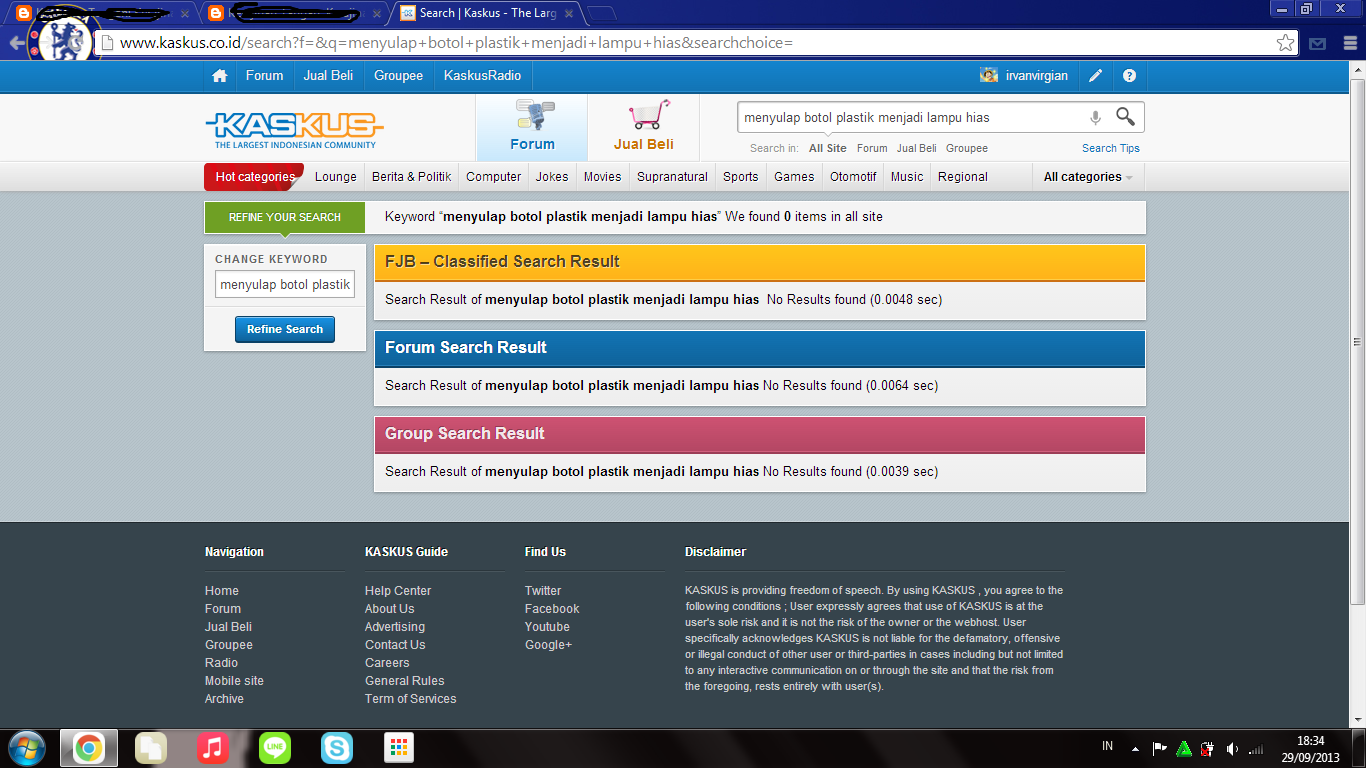The image size is (1366, 768).
Task: Open Windows Start menu
Action: point(26,748)
